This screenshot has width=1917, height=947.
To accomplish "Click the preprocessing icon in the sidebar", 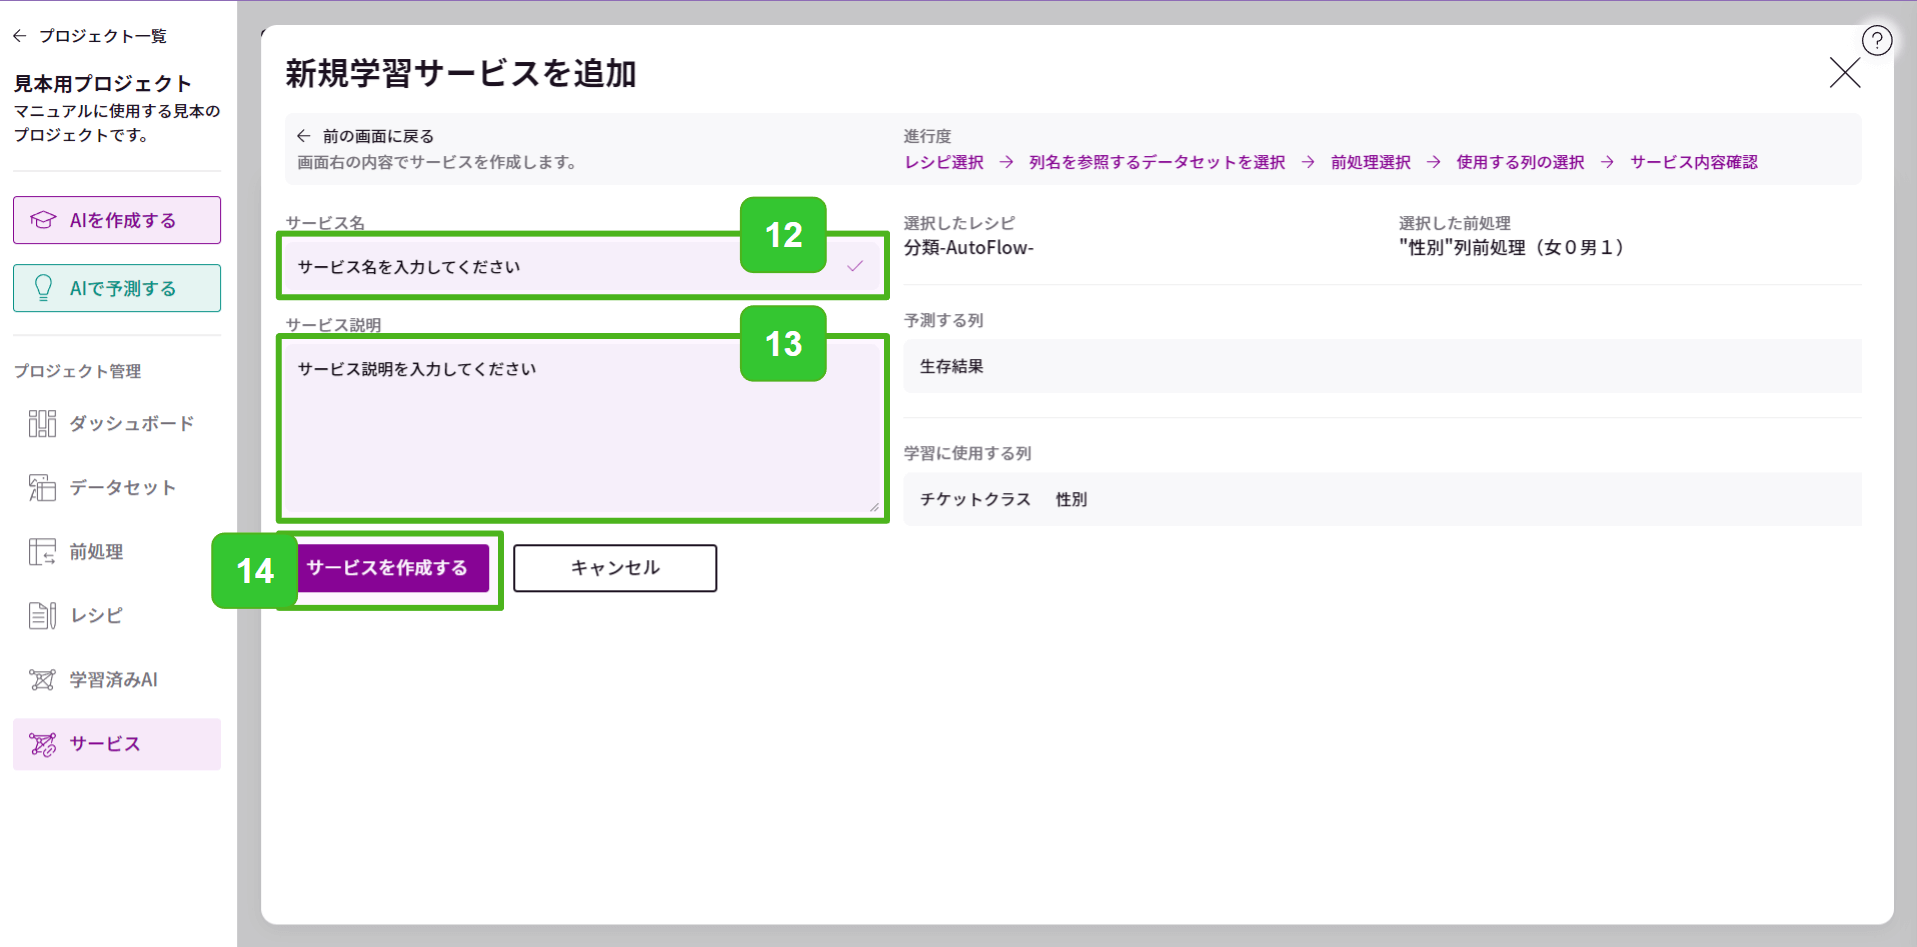I will (x=42, y=552).
